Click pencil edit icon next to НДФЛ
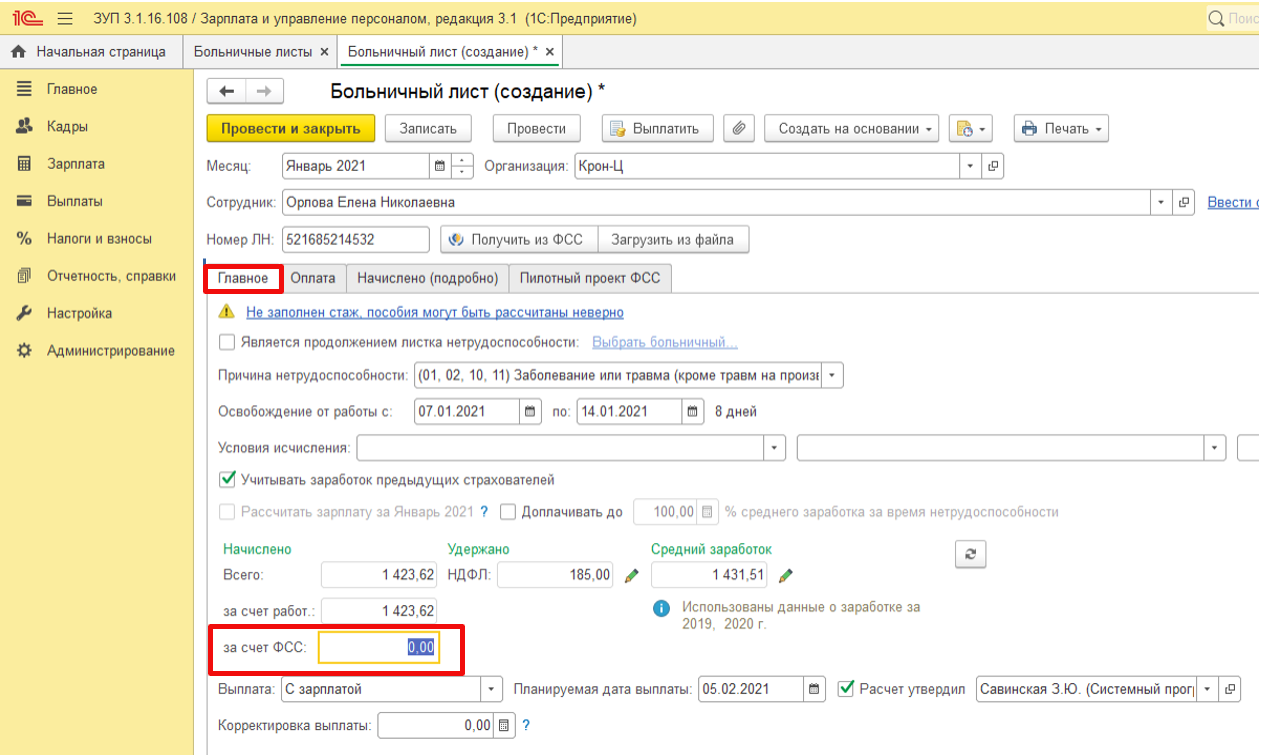This screenshot has height=755, width=1262. point(631,575)
